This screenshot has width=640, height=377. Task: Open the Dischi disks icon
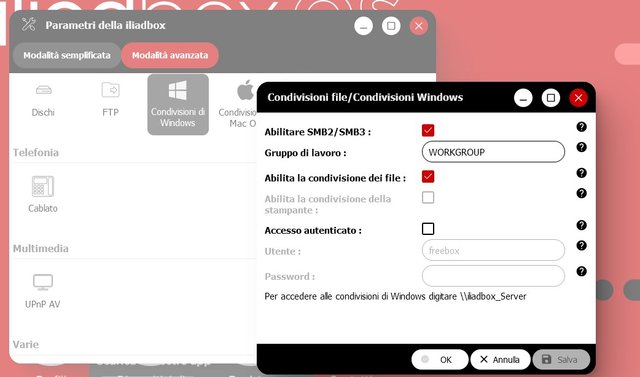point(43,100)
